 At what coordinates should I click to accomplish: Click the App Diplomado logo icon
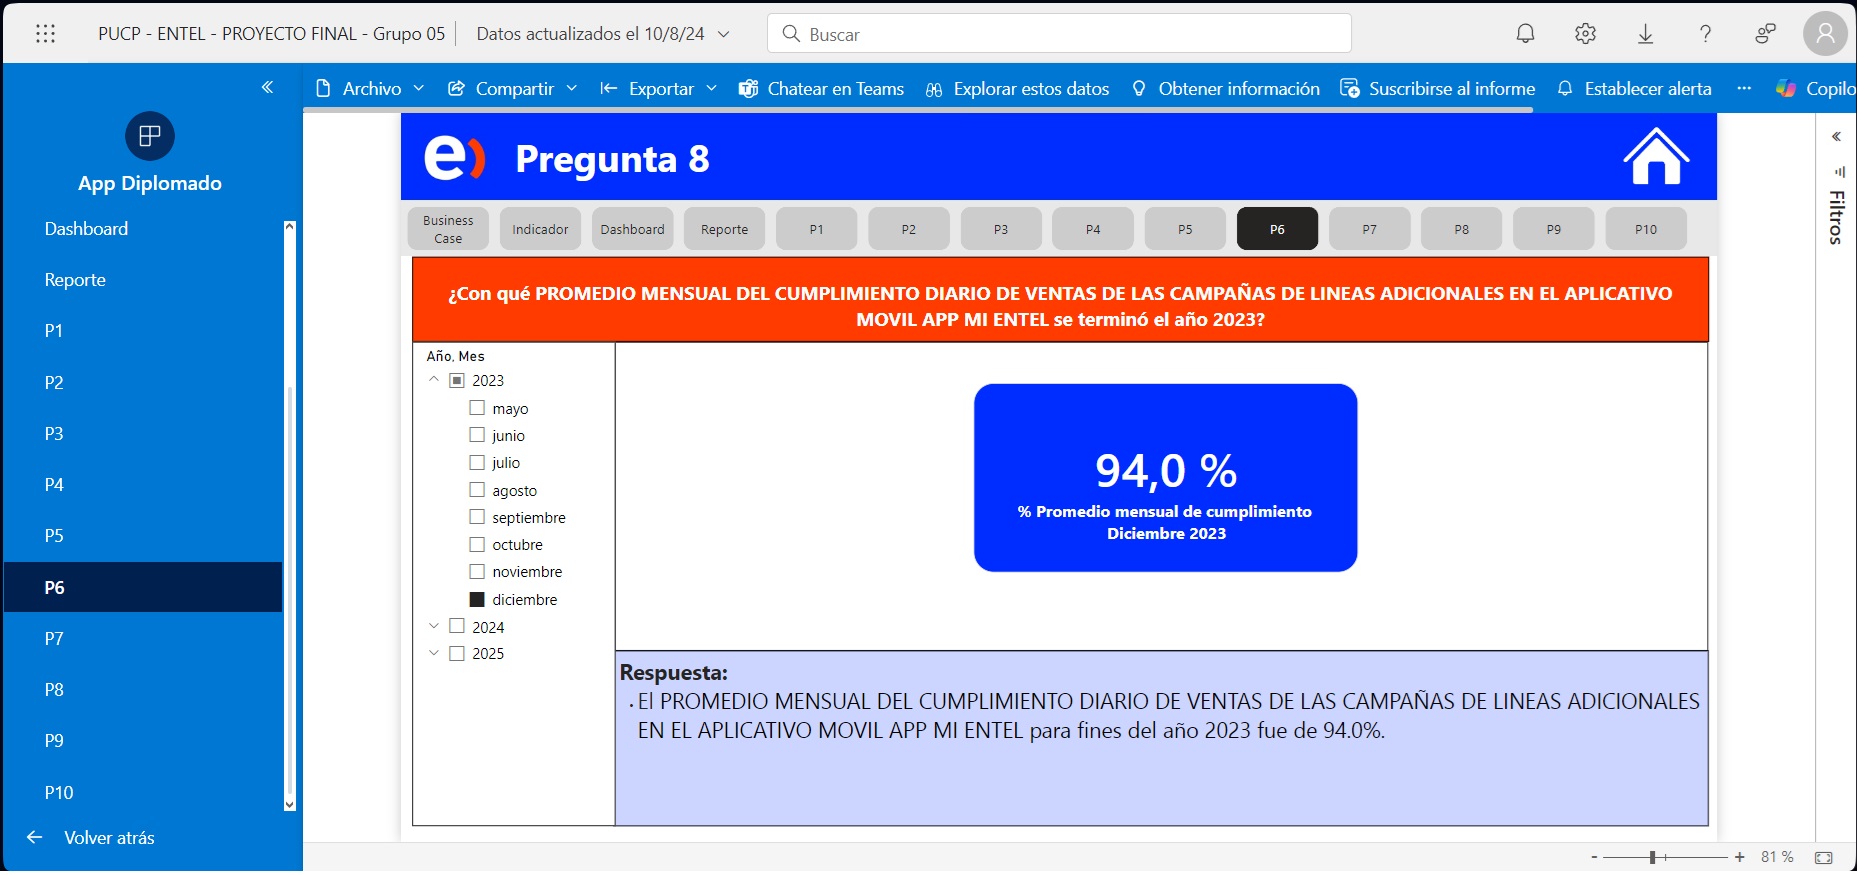tap(150, 136)
